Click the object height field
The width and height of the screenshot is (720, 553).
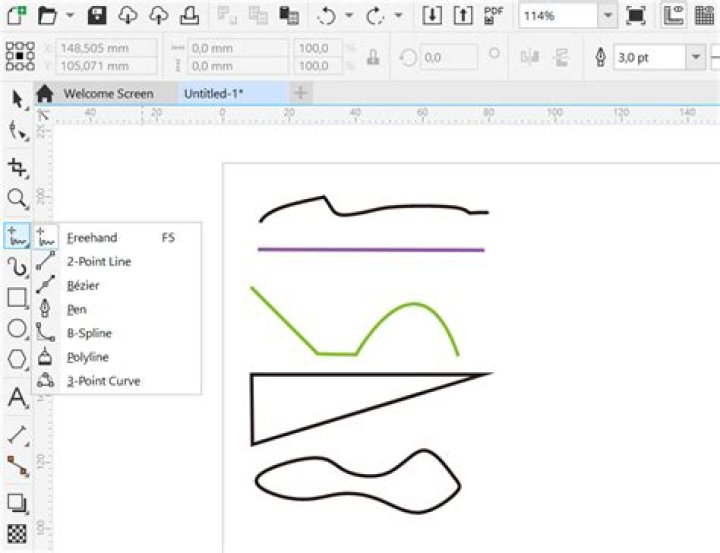click(x=238, y=66)
